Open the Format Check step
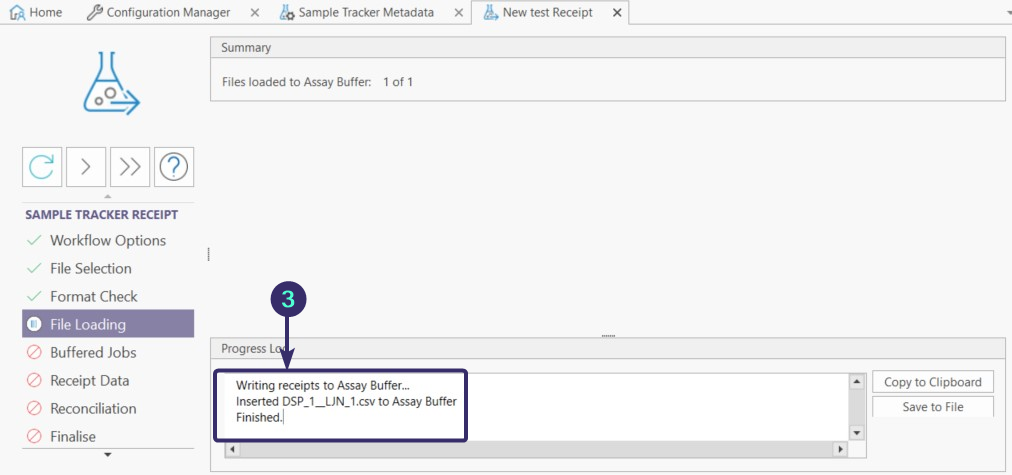 94,296
